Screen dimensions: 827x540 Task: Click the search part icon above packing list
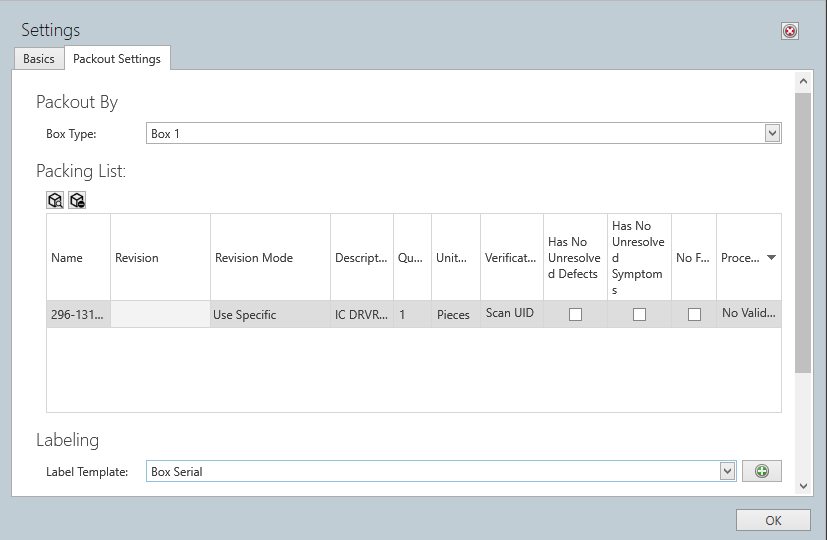[55, 200]
